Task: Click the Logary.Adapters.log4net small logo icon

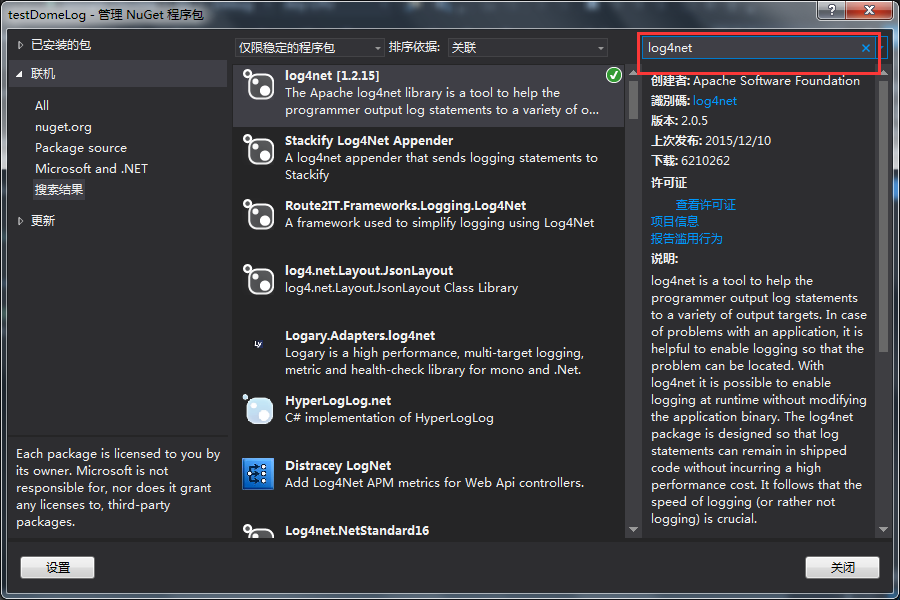Action: tap(258, 344)
